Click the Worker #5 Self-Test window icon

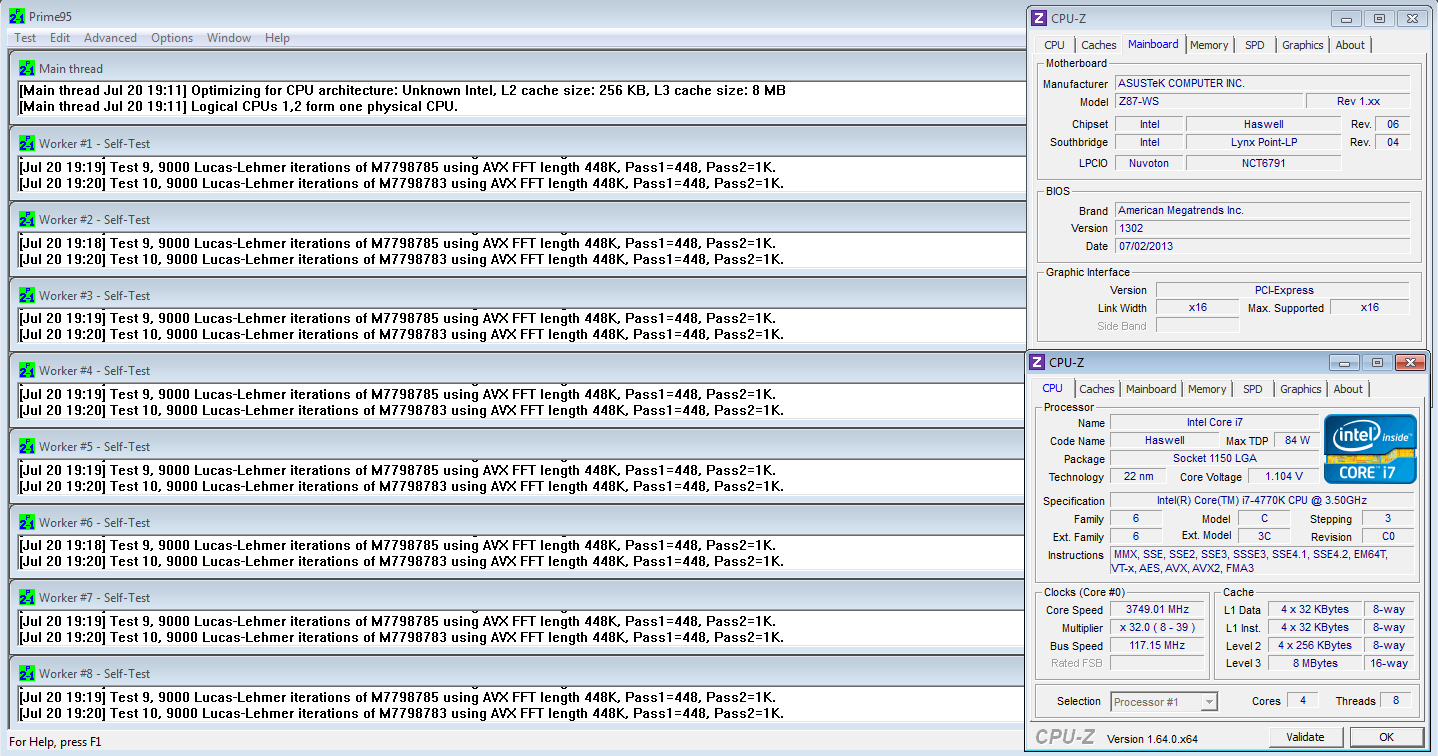click(x=27, y=446)
